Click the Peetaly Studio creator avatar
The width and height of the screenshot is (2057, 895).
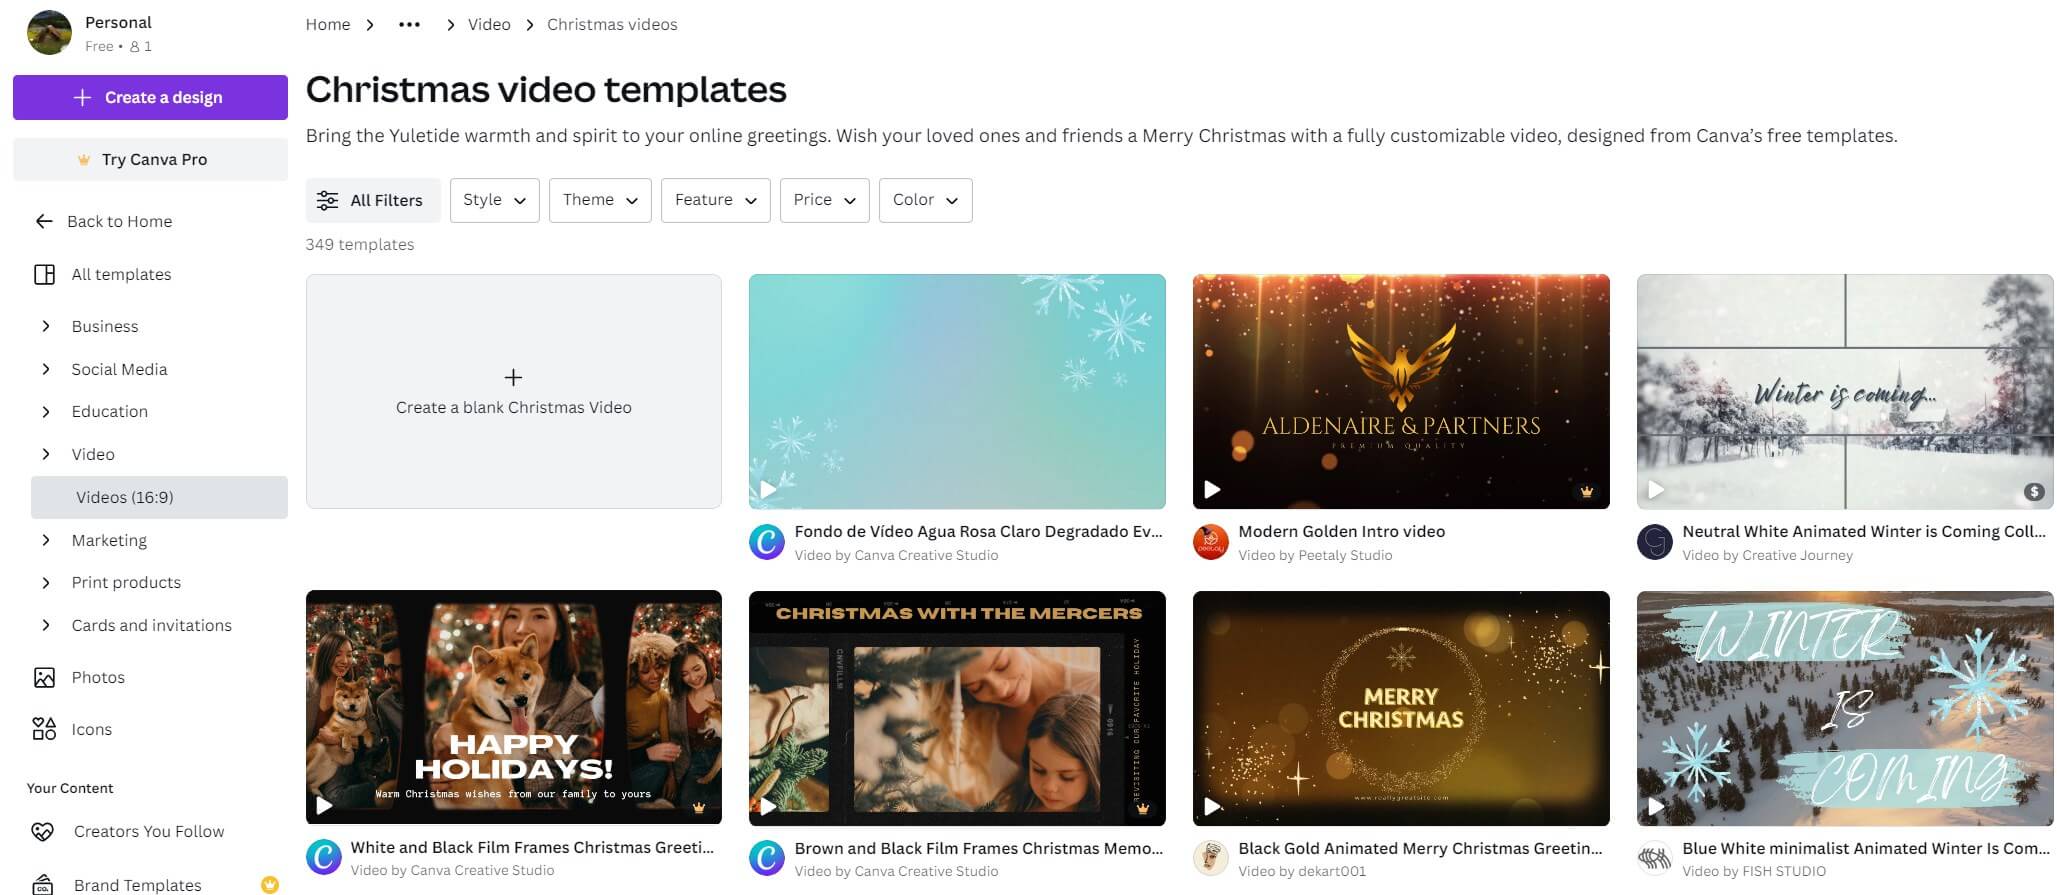[1211, 542]
